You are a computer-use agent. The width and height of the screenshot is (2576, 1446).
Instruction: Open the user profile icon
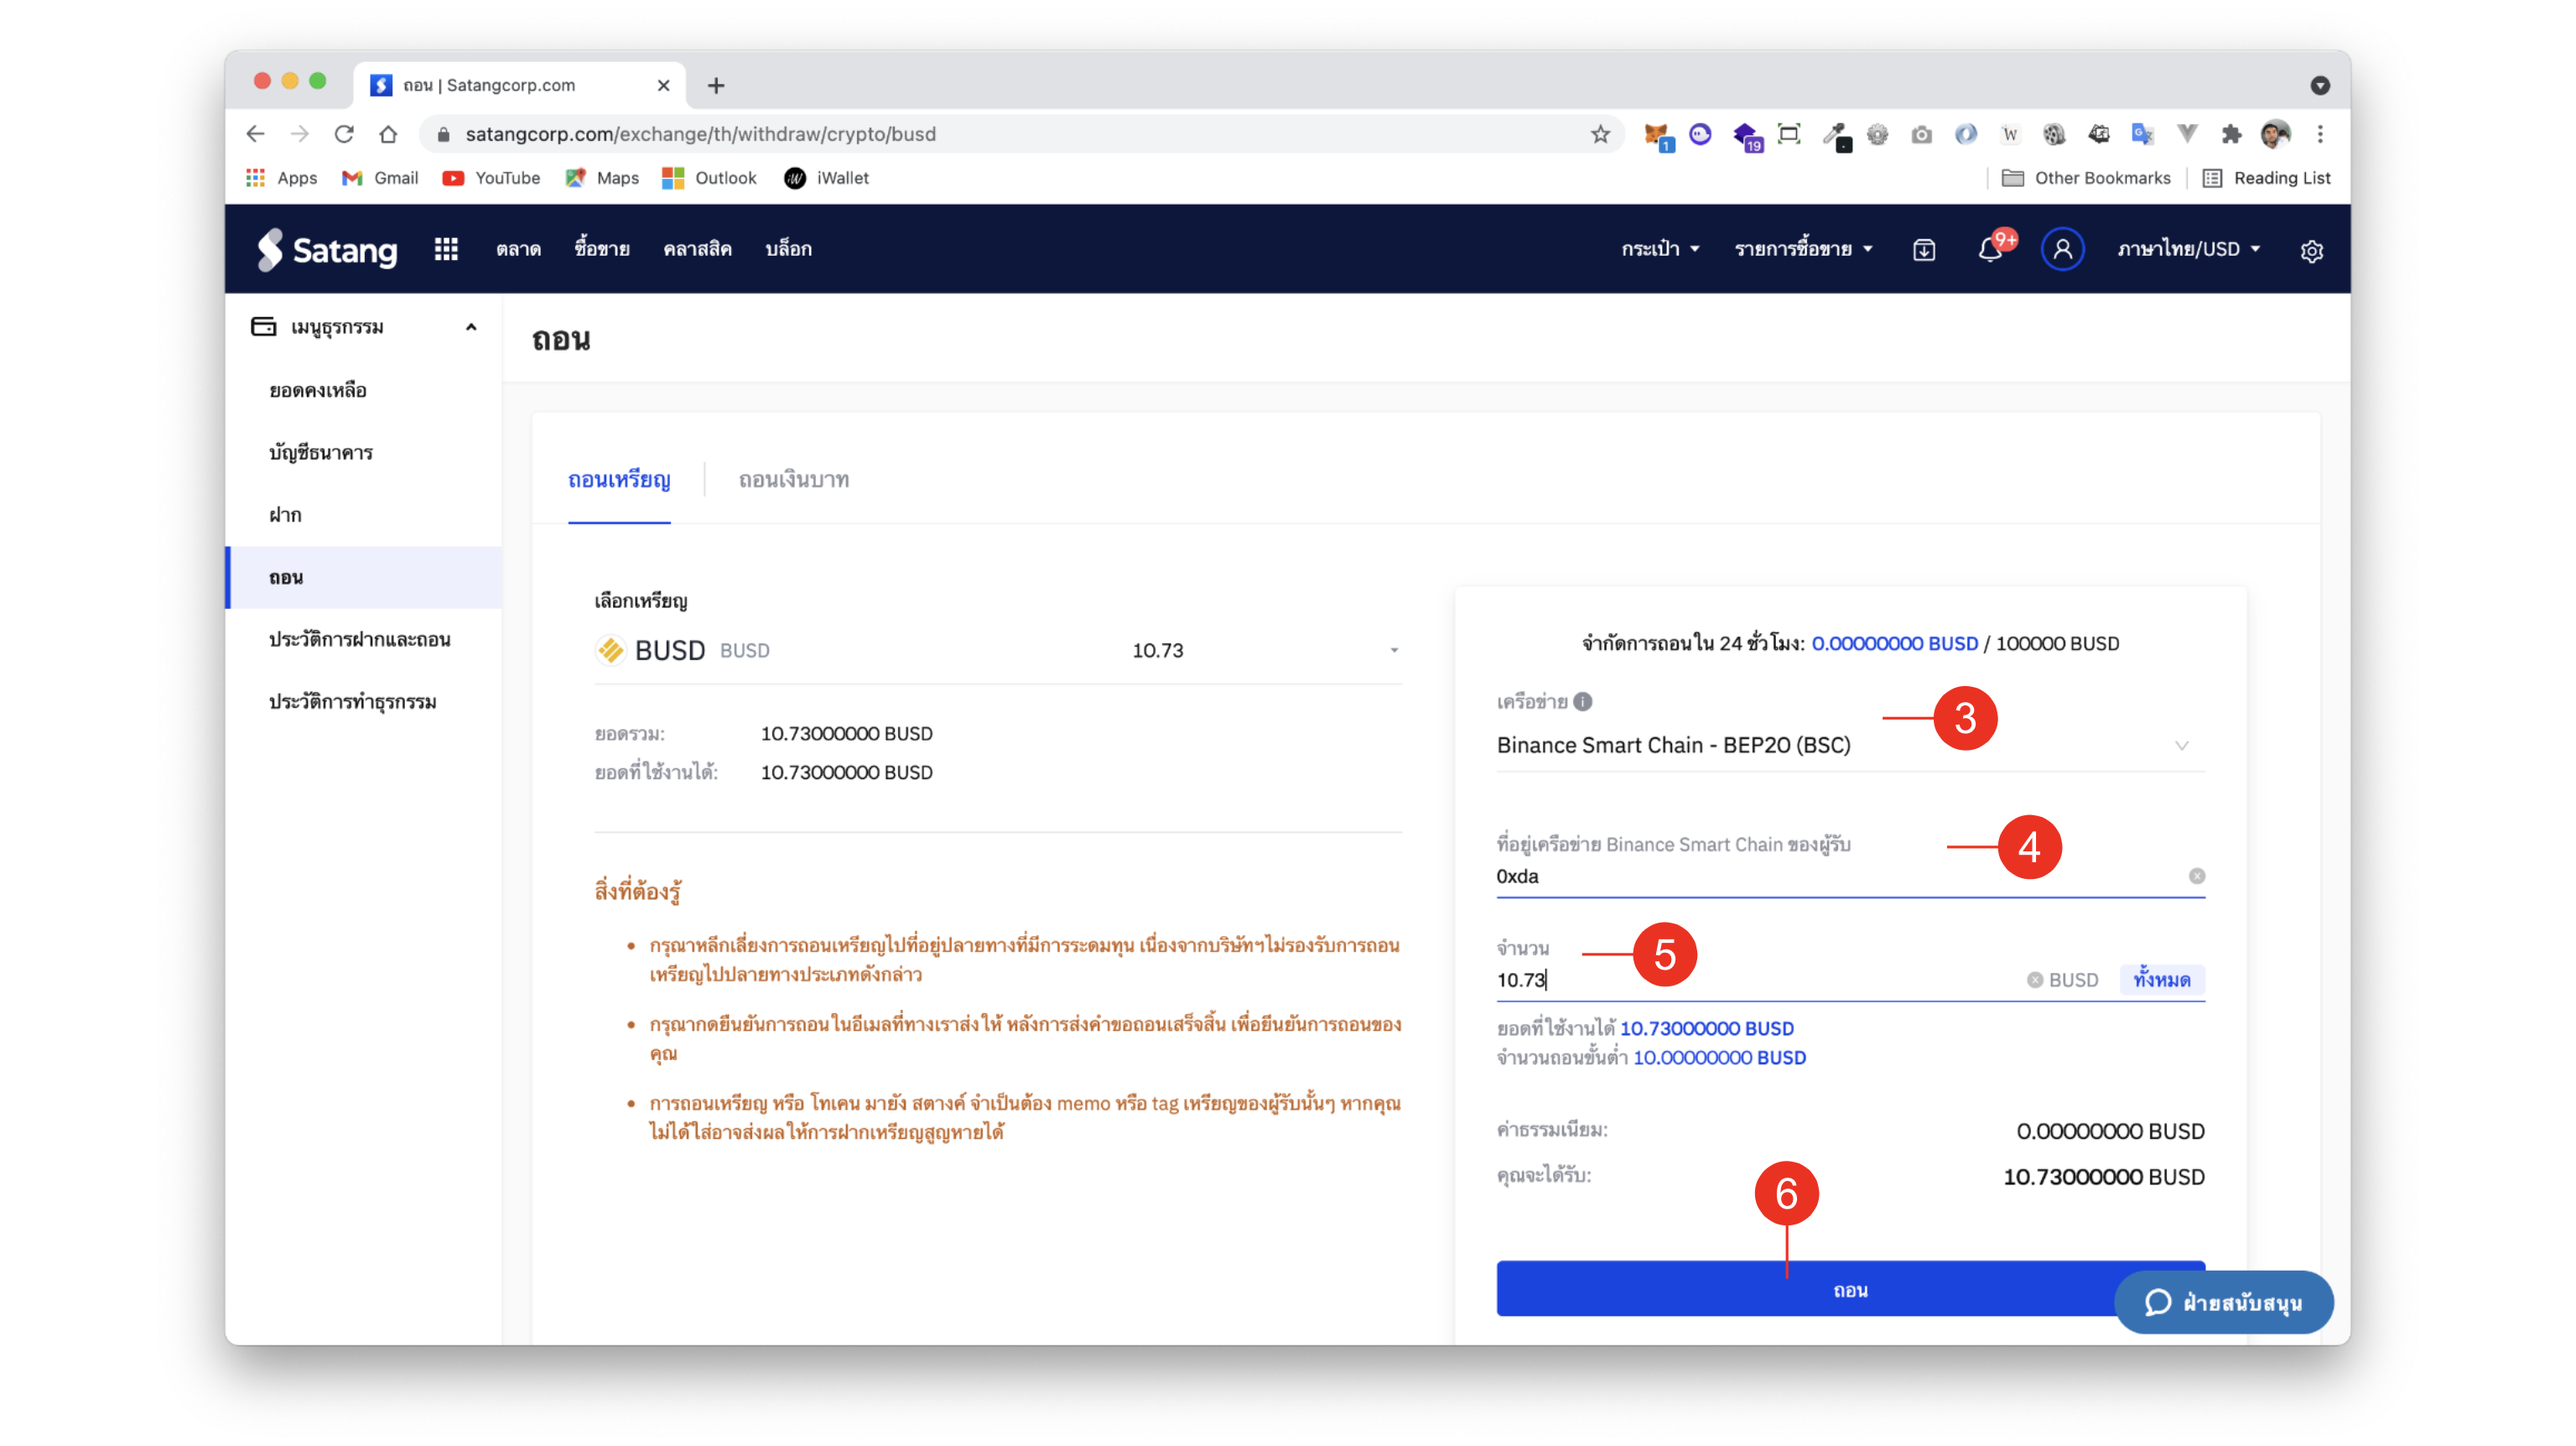[x=2062, y=249]
